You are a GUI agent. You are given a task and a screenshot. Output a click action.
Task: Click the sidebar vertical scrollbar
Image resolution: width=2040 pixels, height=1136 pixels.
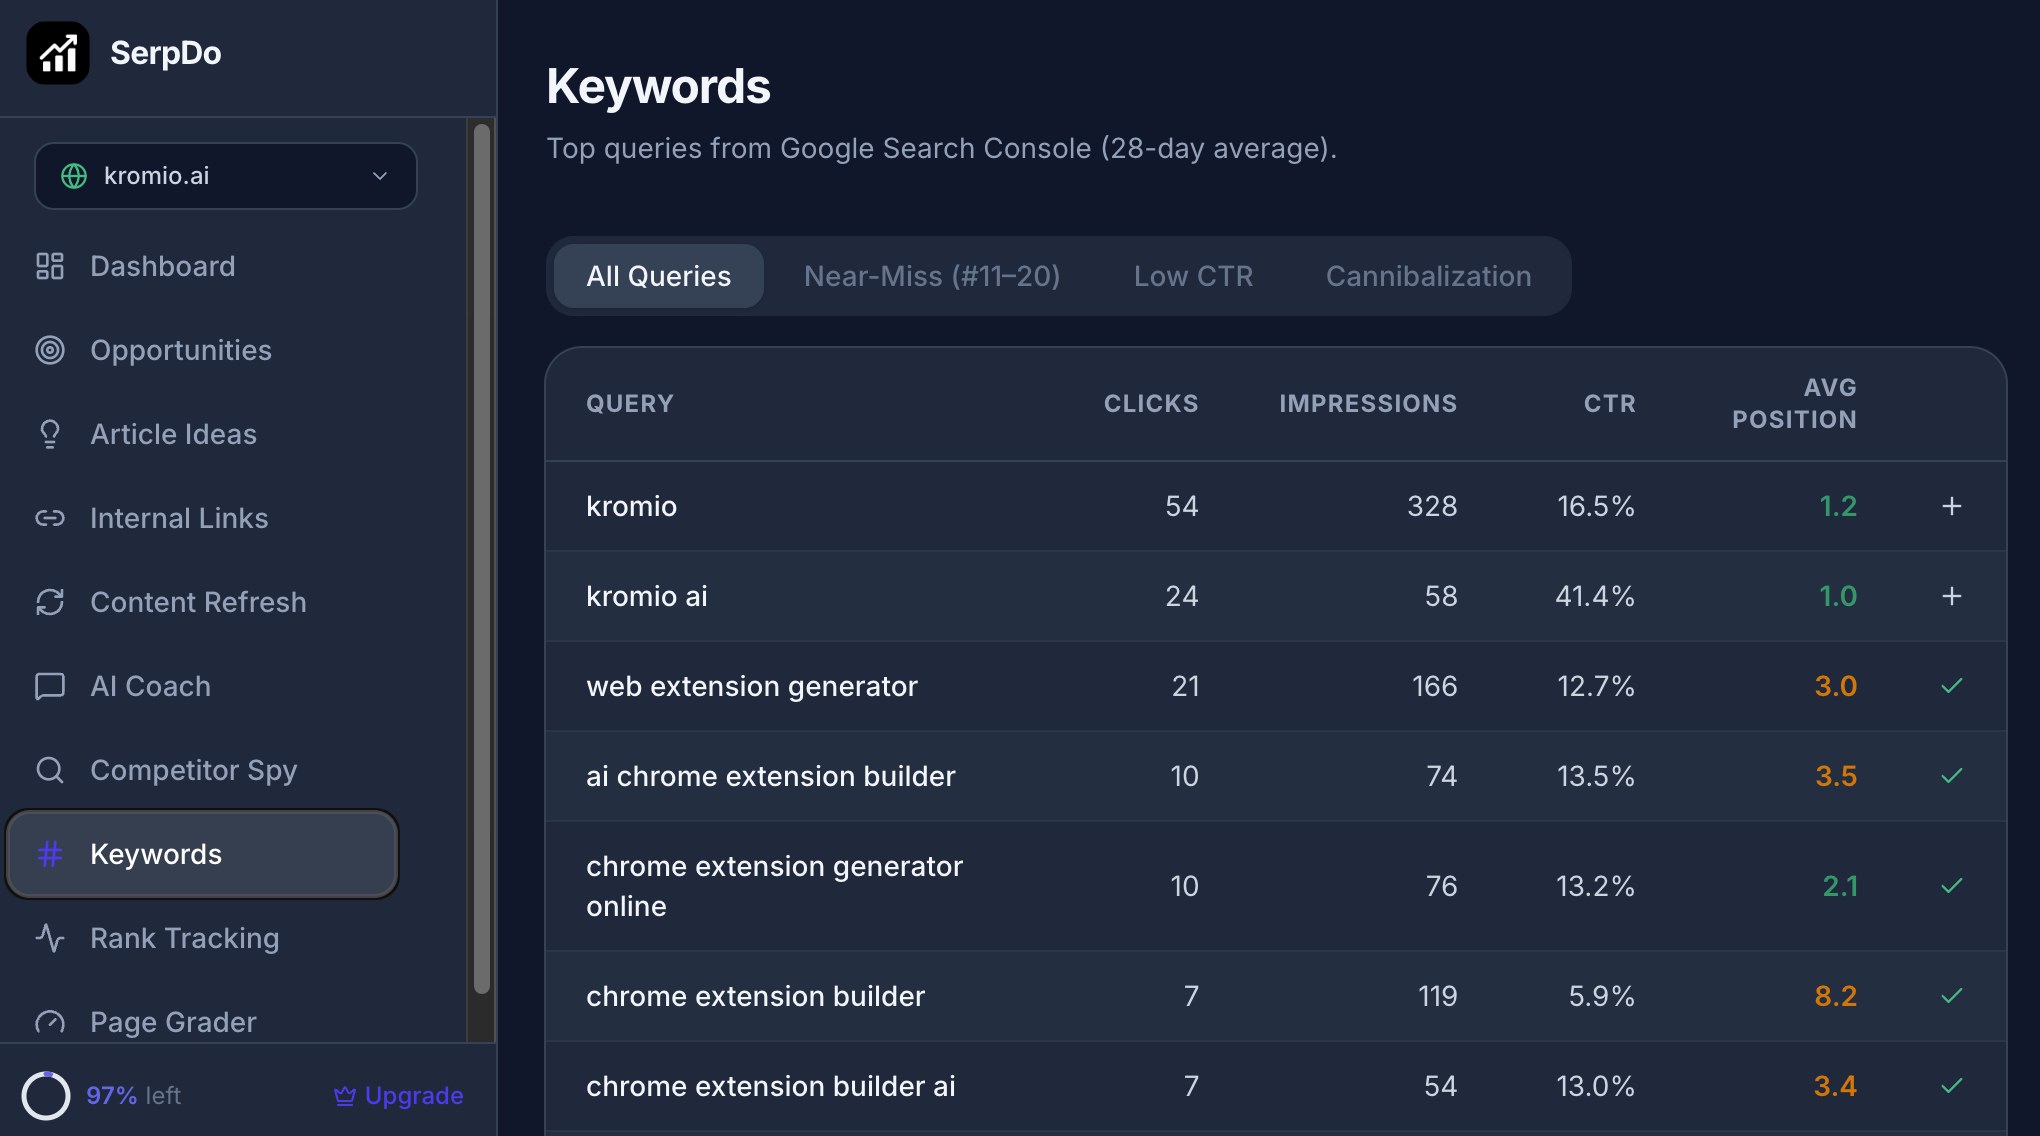tap(482, 558)
